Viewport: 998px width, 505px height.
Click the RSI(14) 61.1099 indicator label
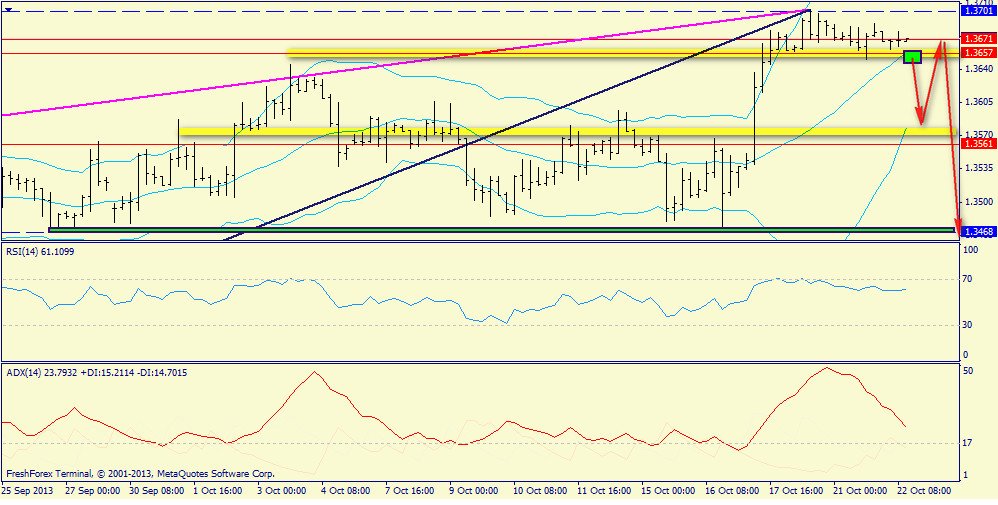pyautogui.click(x=41, y=251)
